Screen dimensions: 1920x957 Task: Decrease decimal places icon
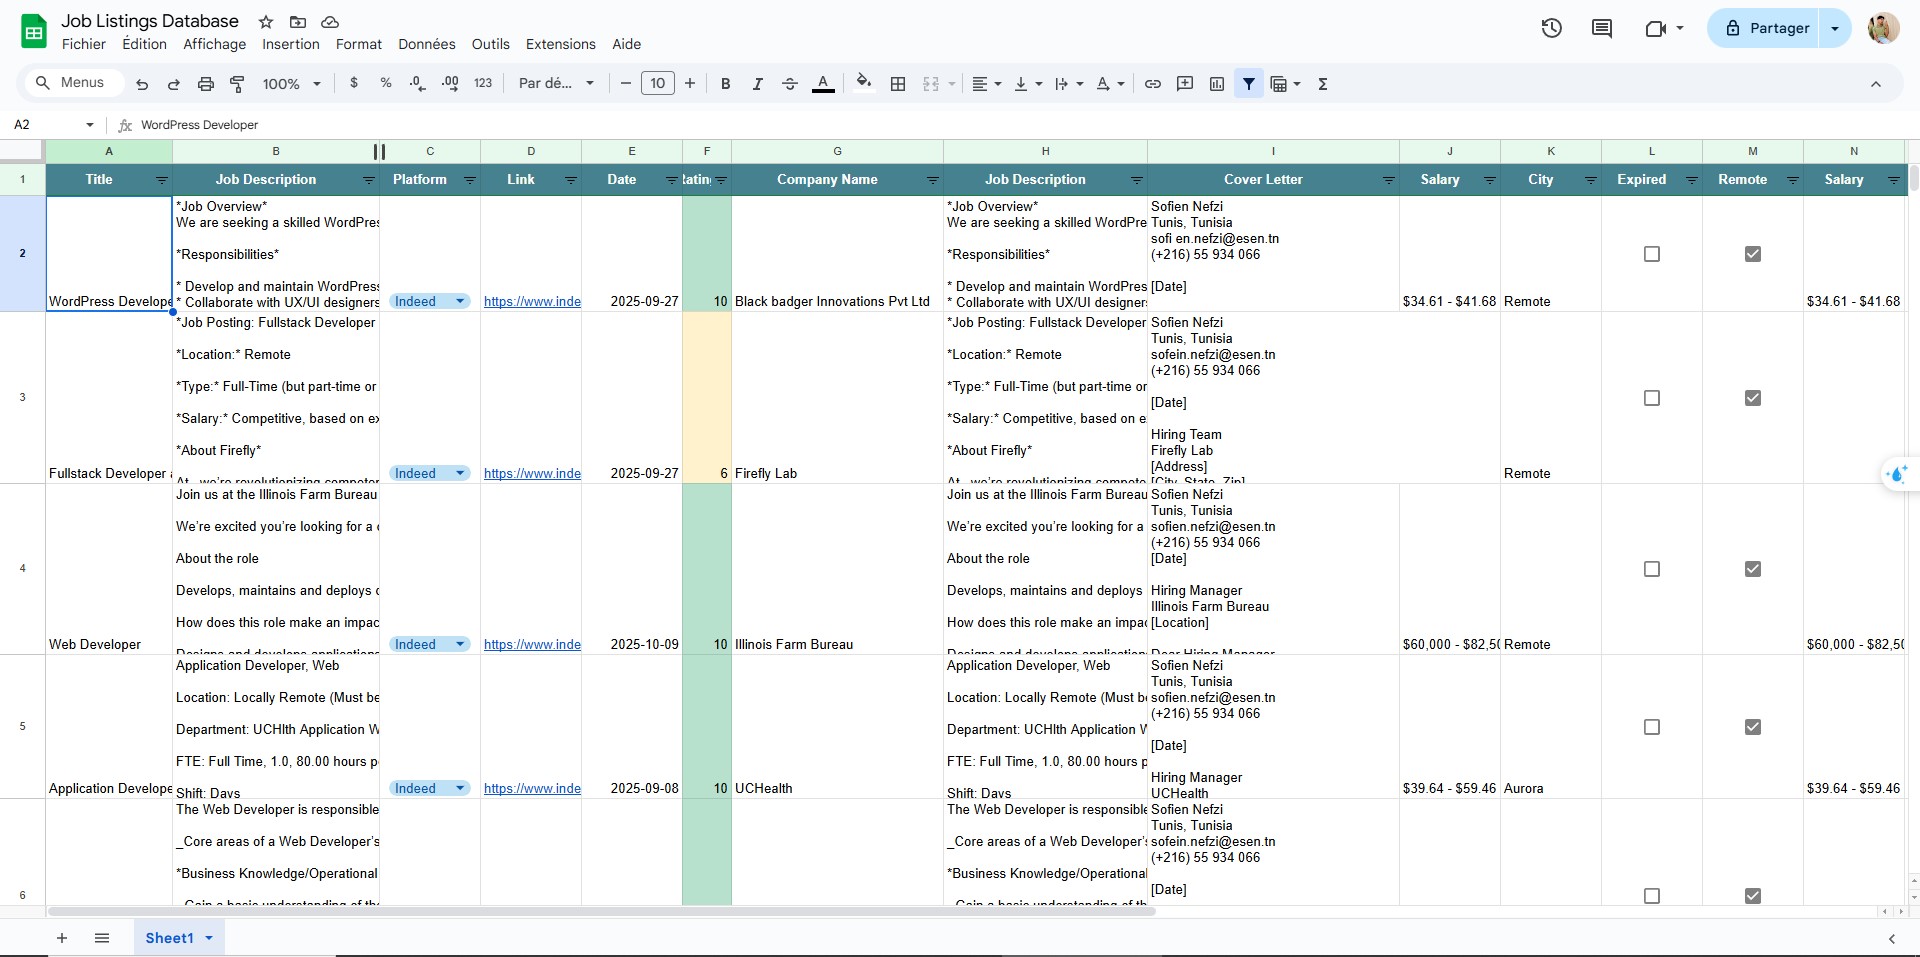pyautogui.click(x=418, y=83)
